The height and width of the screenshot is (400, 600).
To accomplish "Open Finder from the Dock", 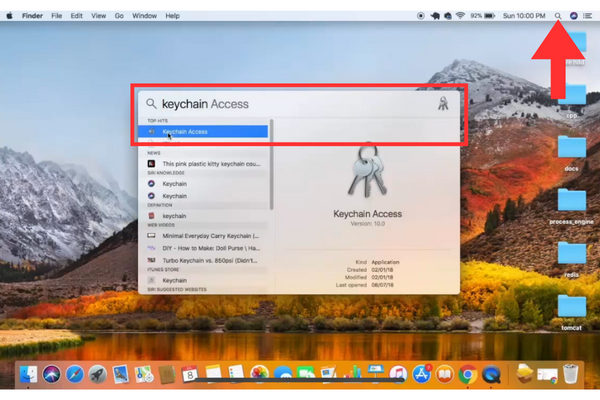I will point(28,374).
